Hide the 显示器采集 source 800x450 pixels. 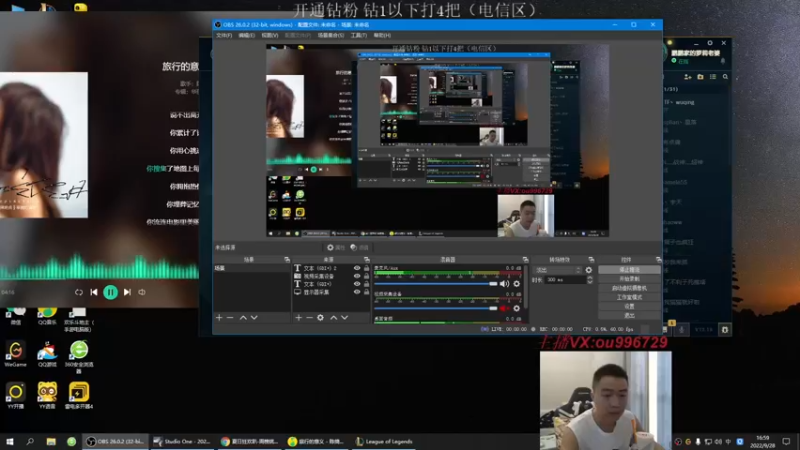tap(357, 292)
